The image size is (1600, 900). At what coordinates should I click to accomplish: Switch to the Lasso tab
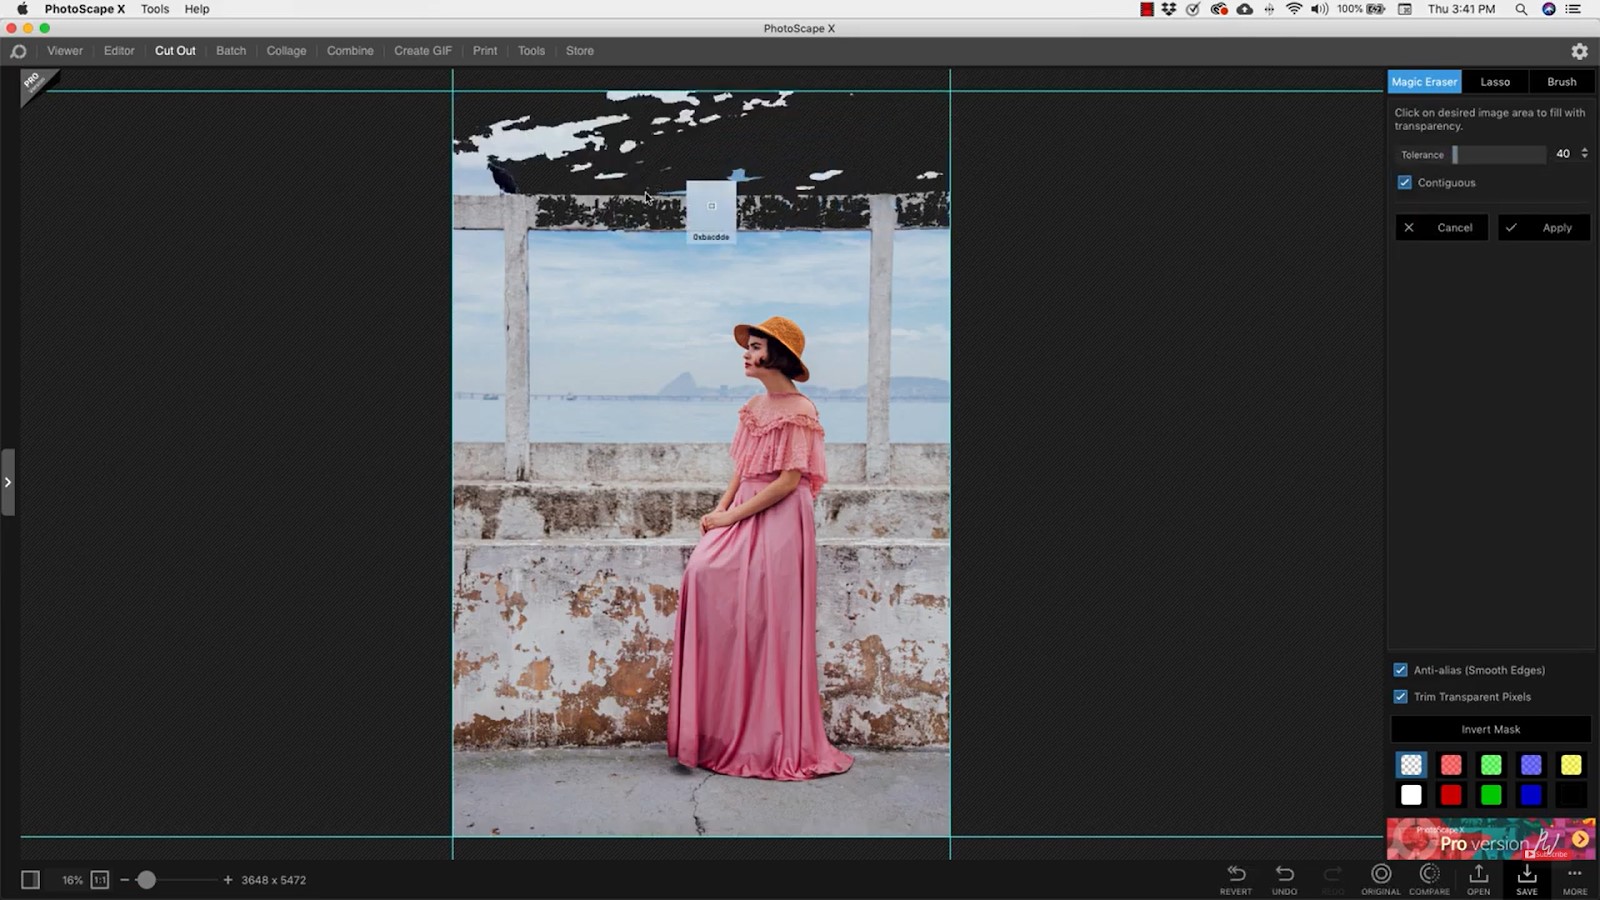click(x=1495, y=82)
